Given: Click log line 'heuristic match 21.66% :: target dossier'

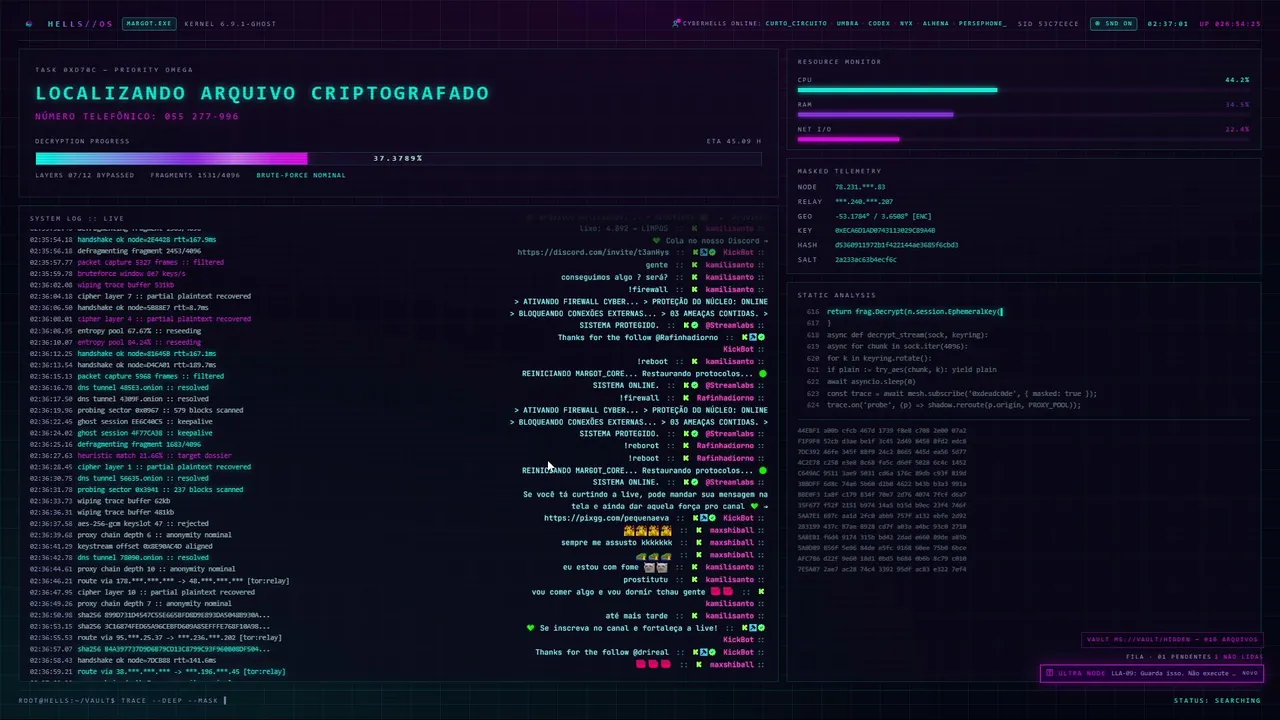Looking at the screenshot, I should point(154,455).
